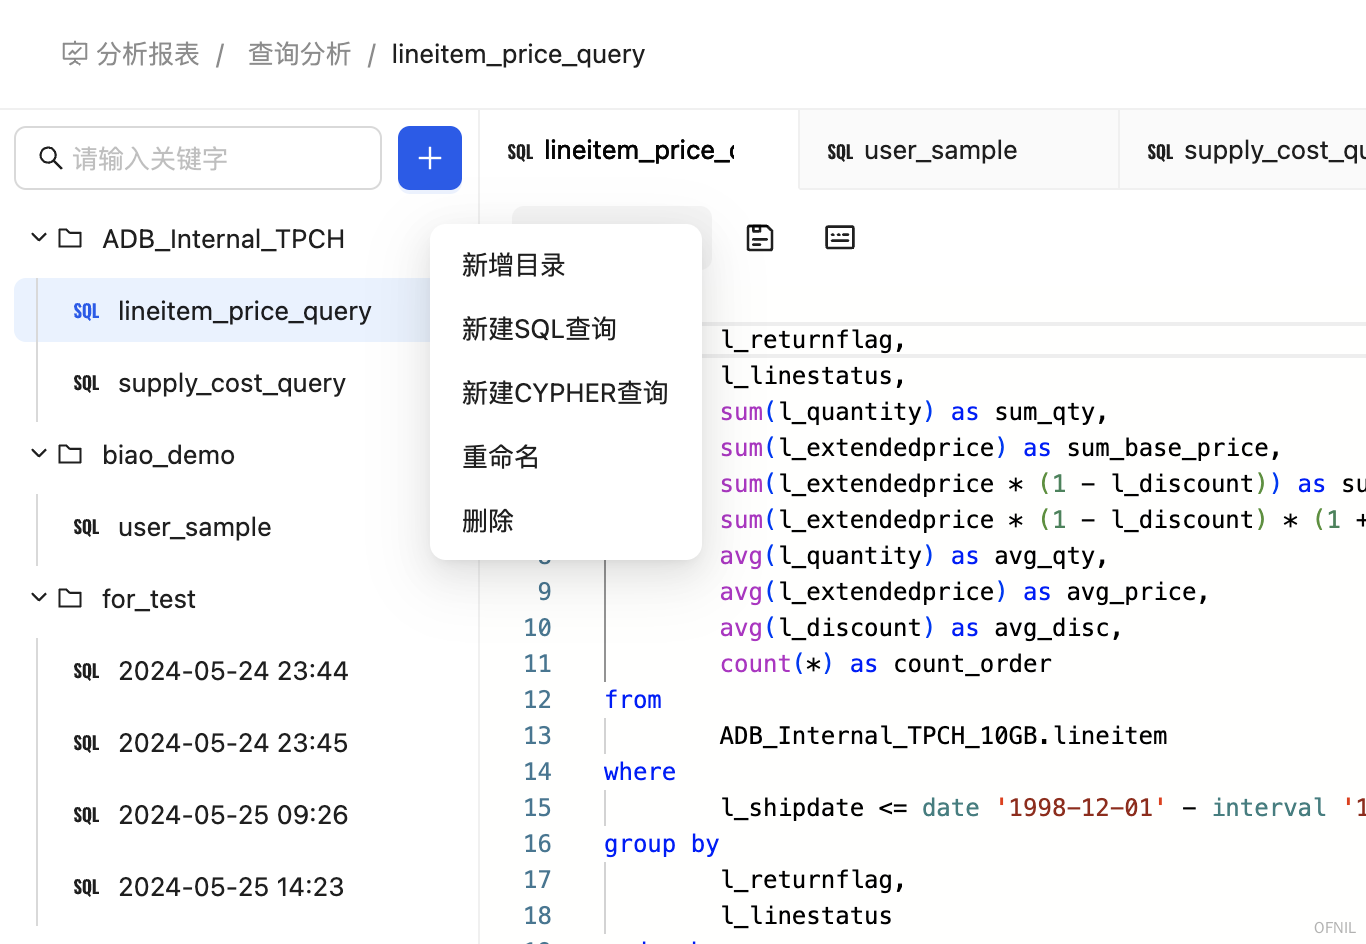Open the supply_cost_query editor tab

[1260, 151]
